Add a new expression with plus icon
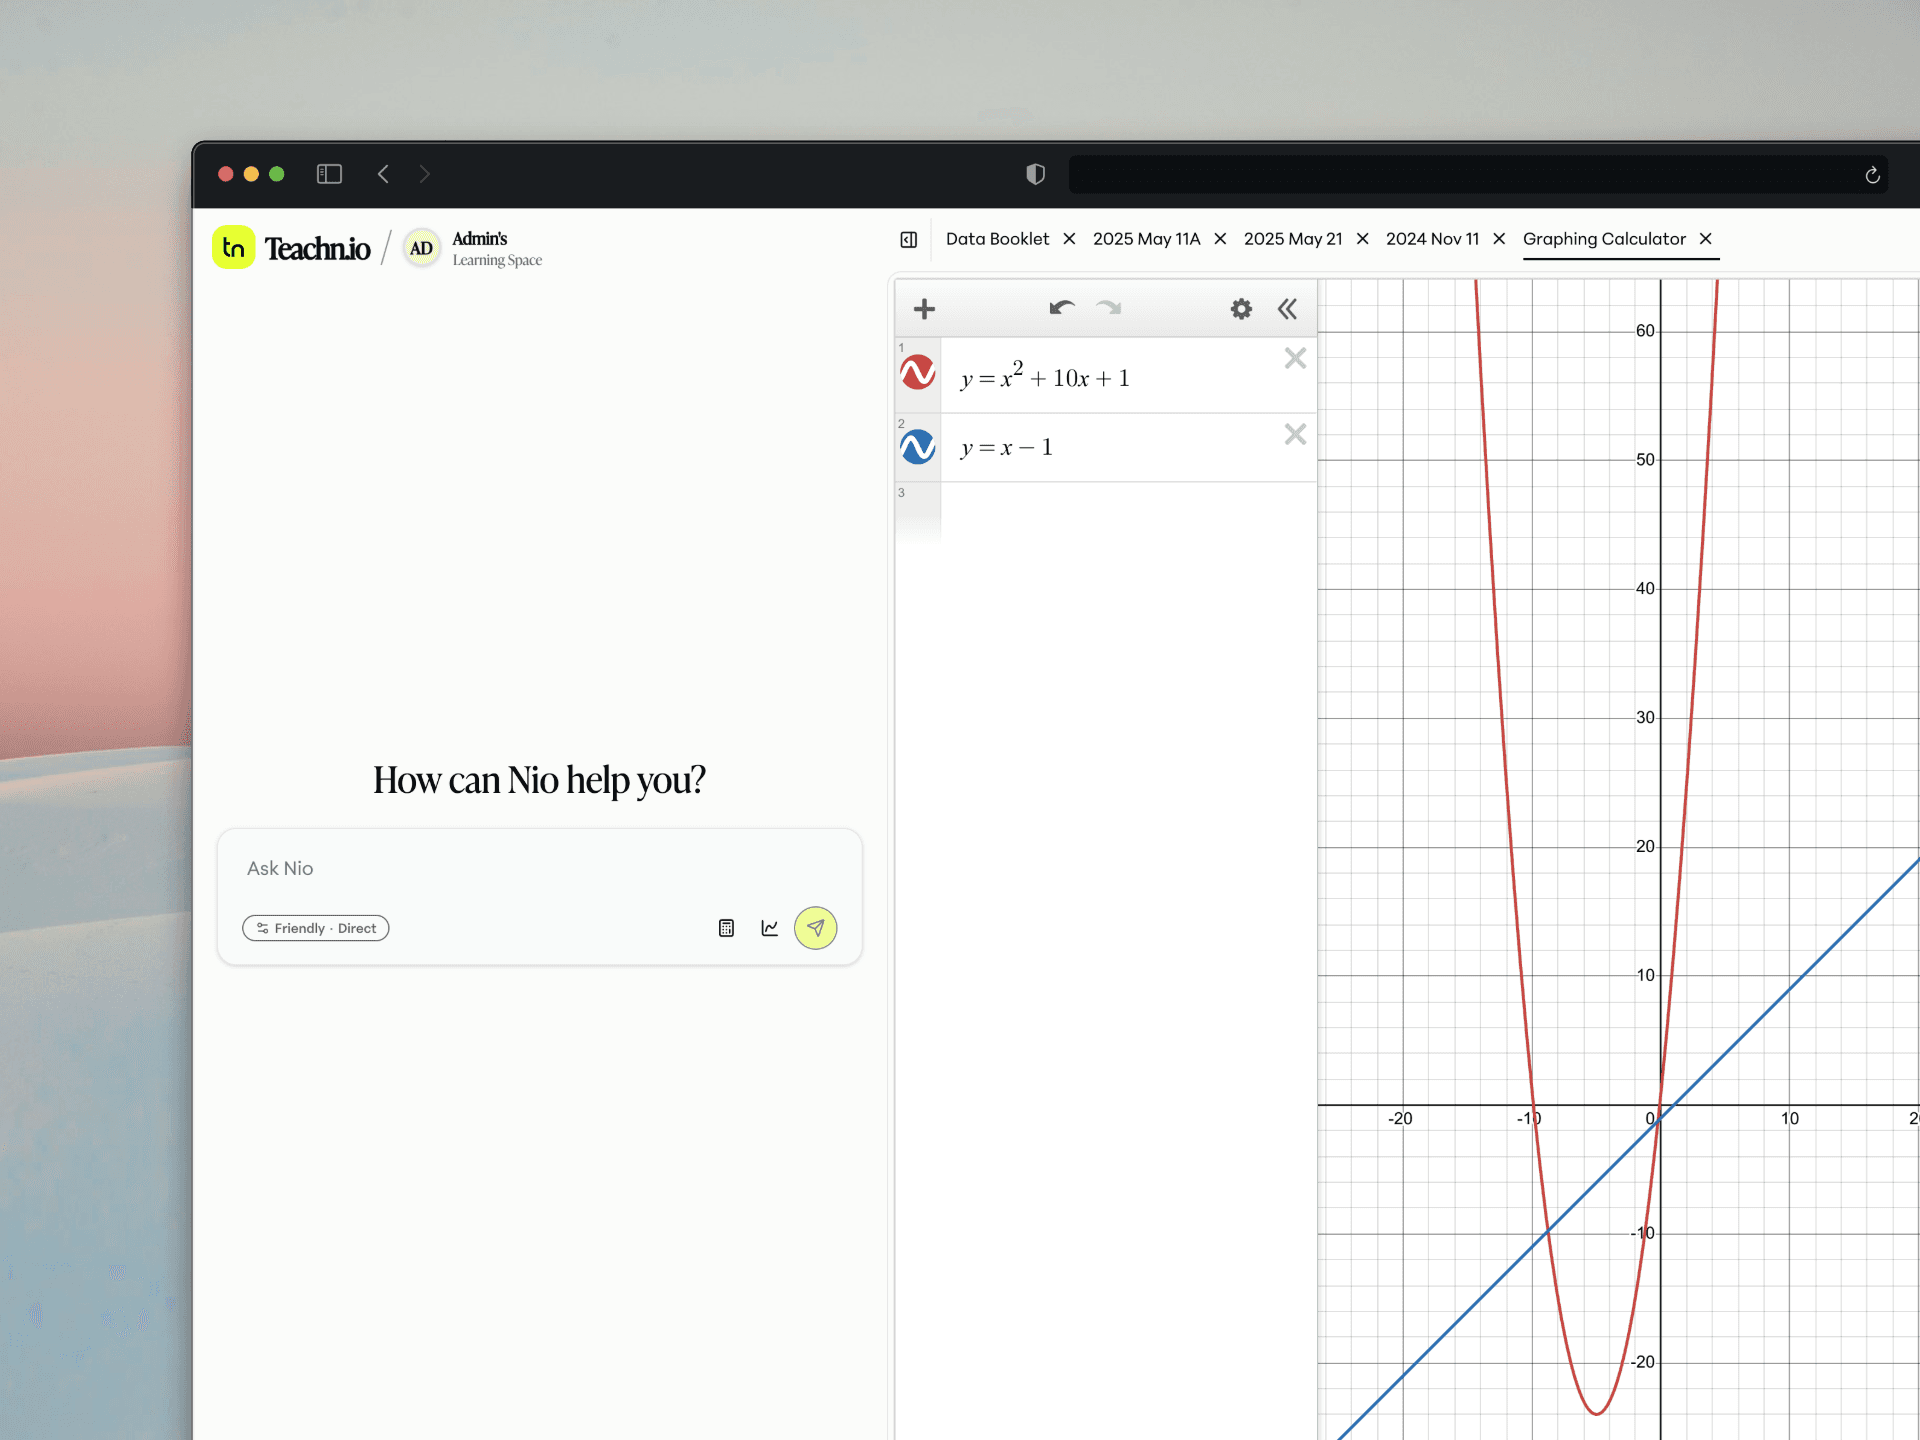 [x=924, y=309]
